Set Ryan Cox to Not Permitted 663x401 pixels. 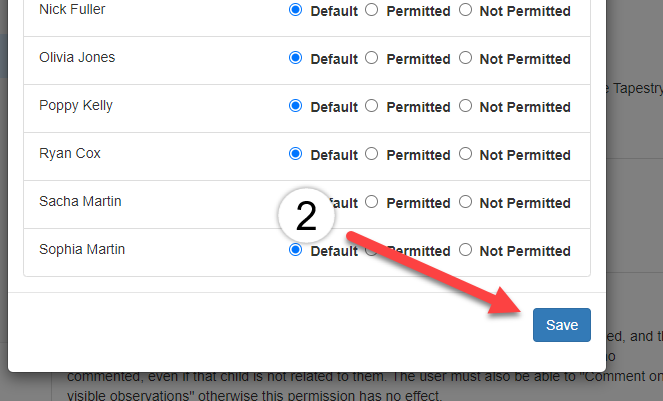(466, 154)
